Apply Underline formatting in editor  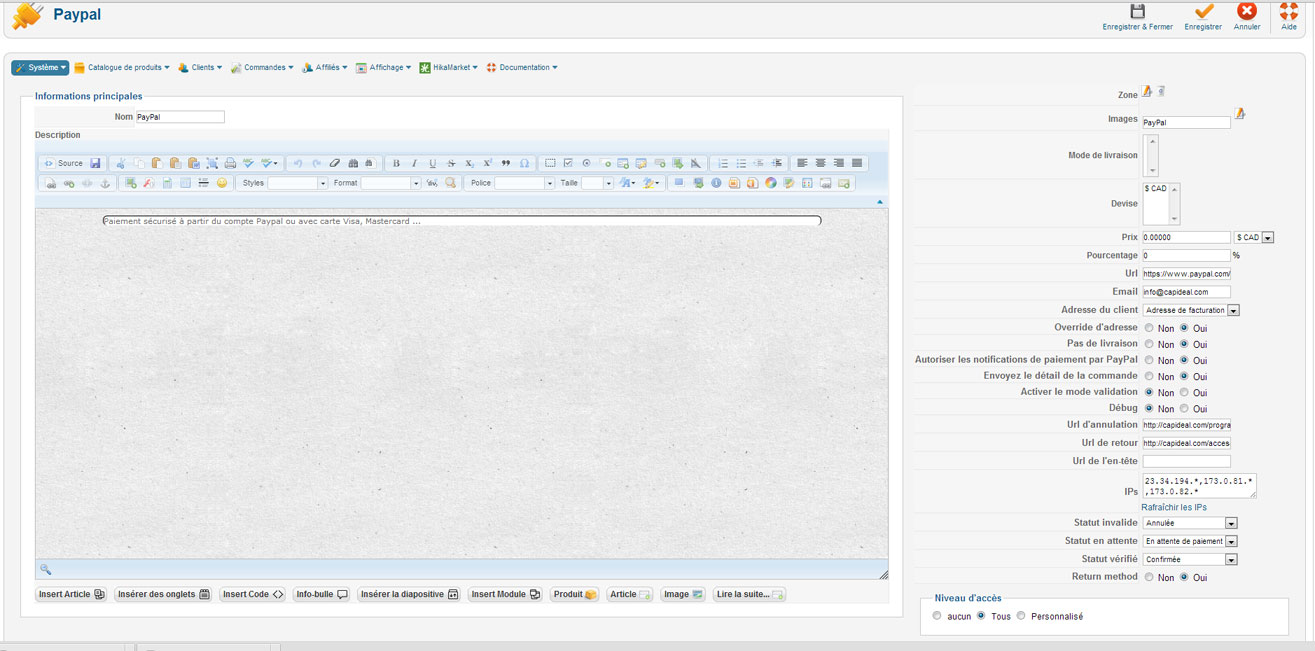[432, 163]
